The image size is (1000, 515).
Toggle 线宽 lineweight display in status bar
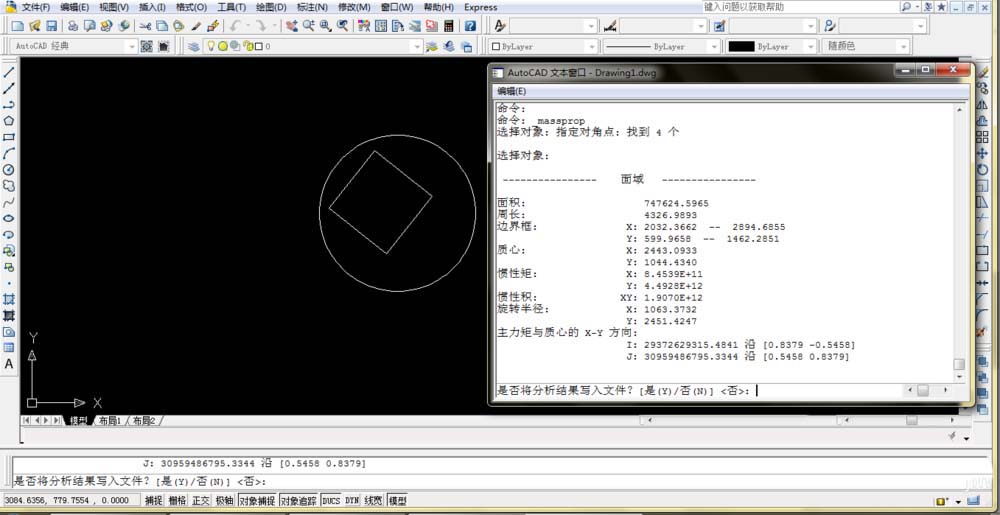click(x=373, y=501)
